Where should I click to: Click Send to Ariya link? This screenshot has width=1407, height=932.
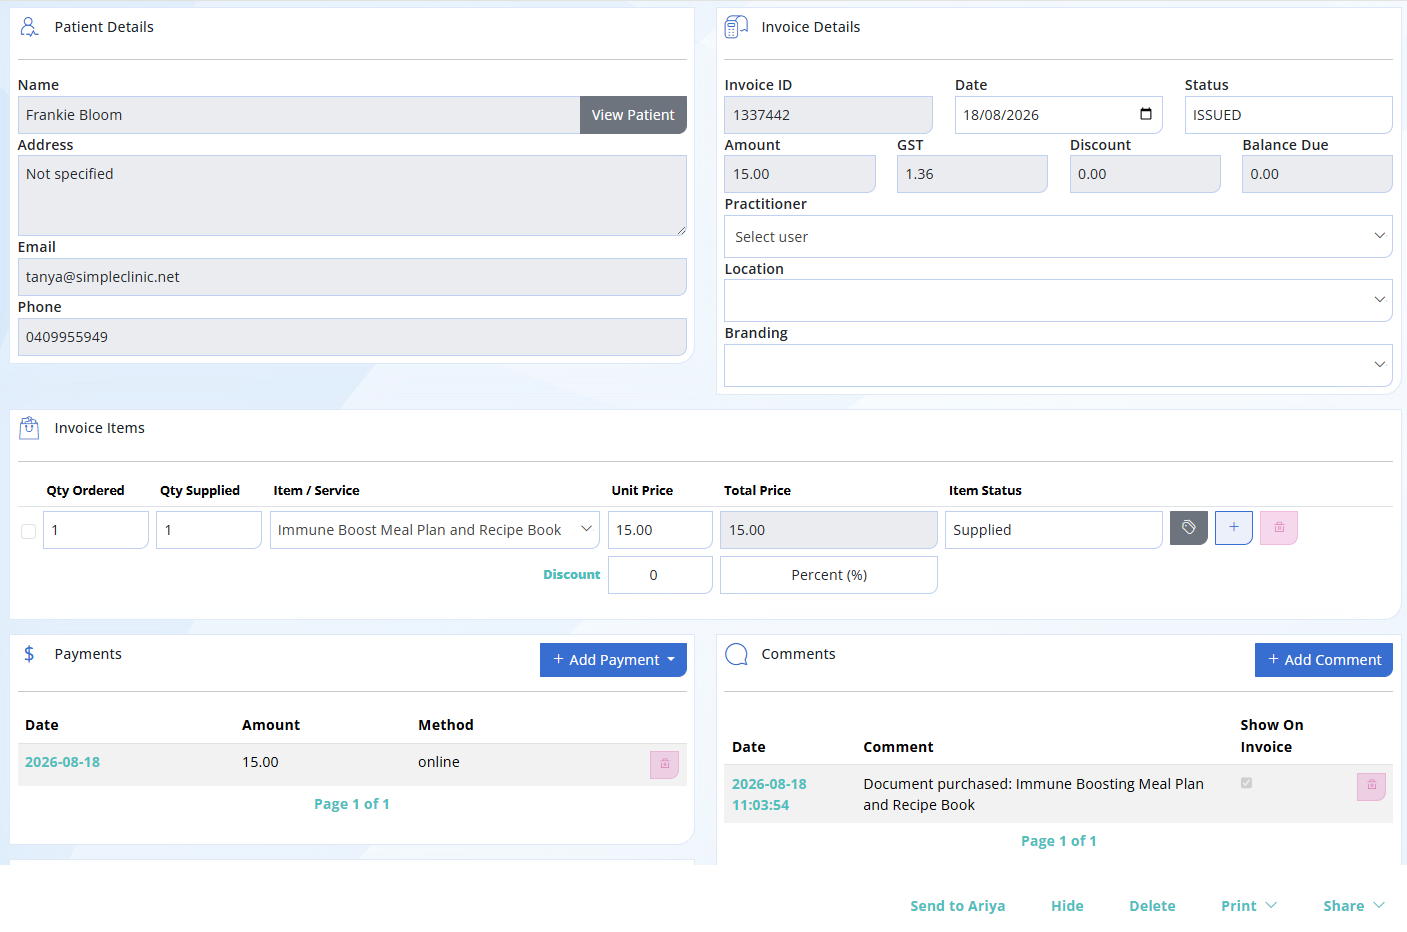[958, 906]
